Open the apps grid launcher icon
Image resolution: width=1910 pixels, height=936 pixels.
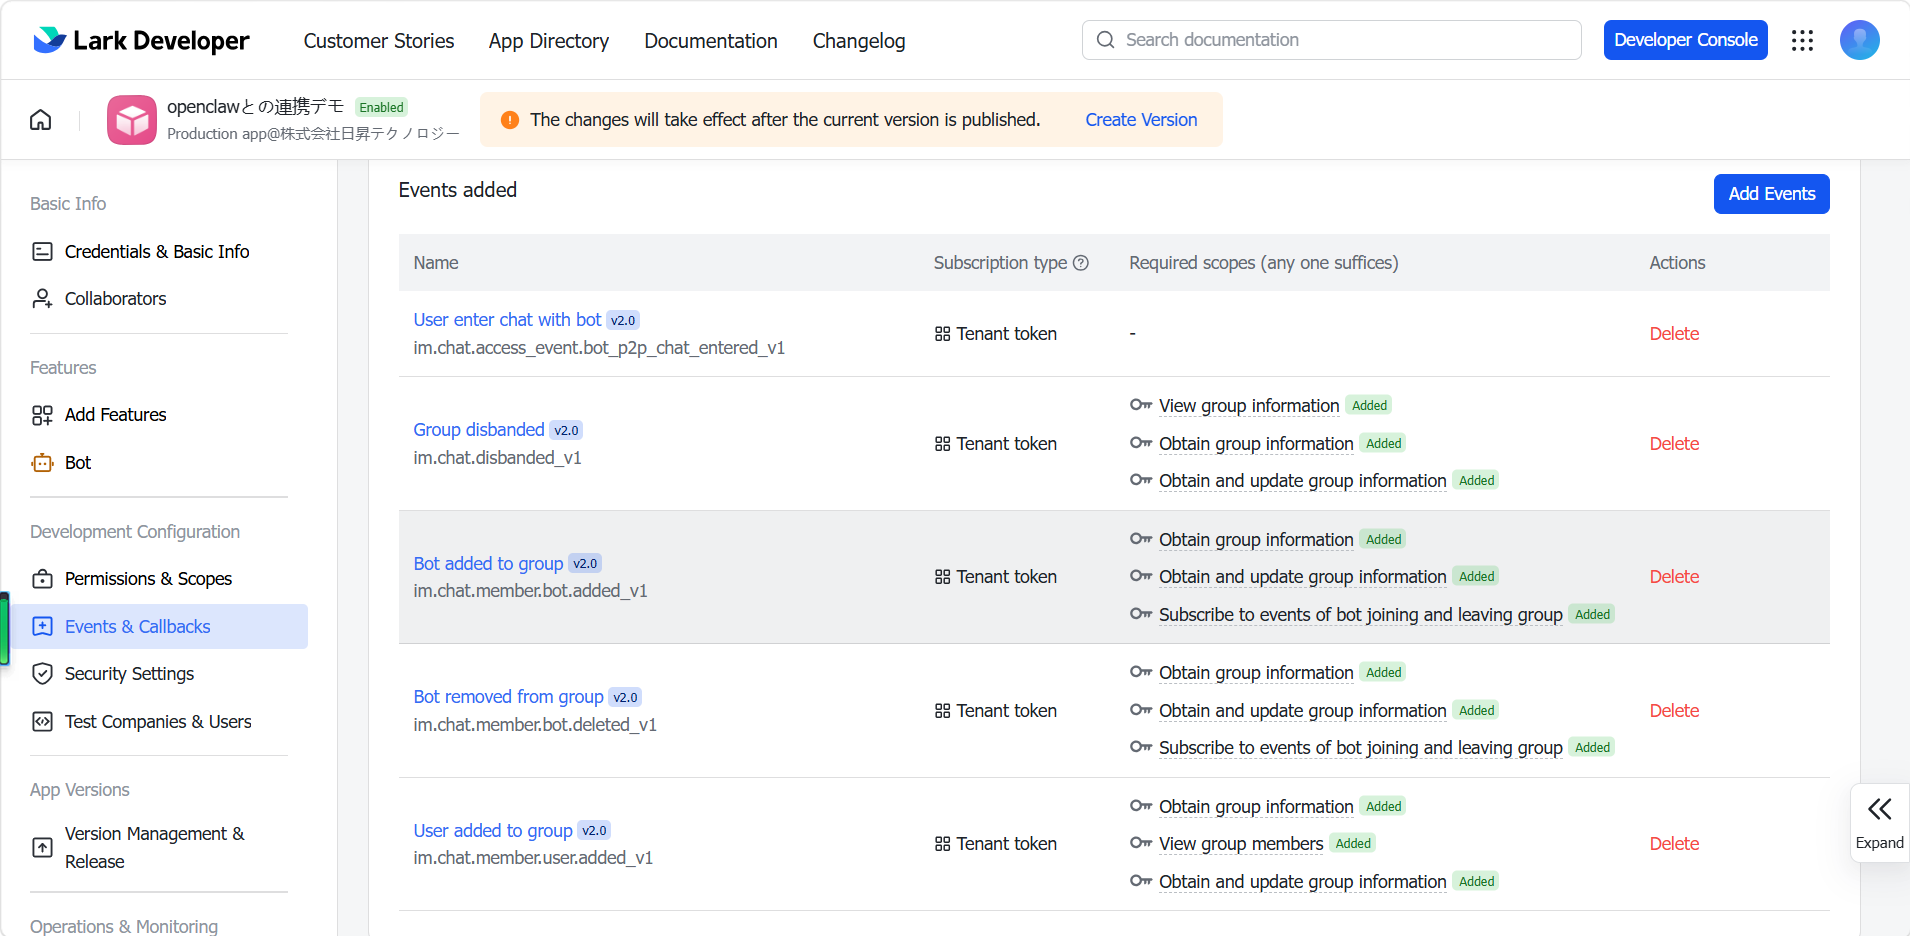[1802, 40]
